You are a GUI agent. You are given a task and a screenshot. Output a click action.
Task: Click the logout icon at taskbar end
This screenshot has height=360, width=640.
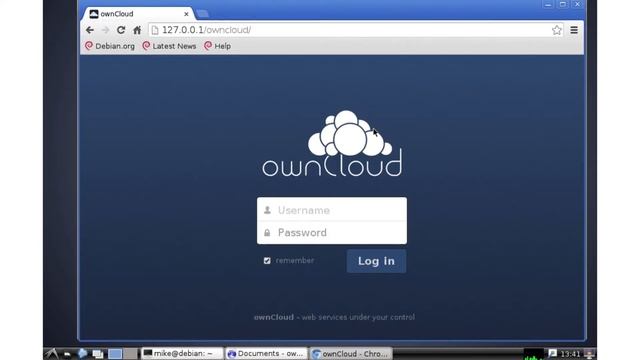pyautogui.click(x=589, y=354)
